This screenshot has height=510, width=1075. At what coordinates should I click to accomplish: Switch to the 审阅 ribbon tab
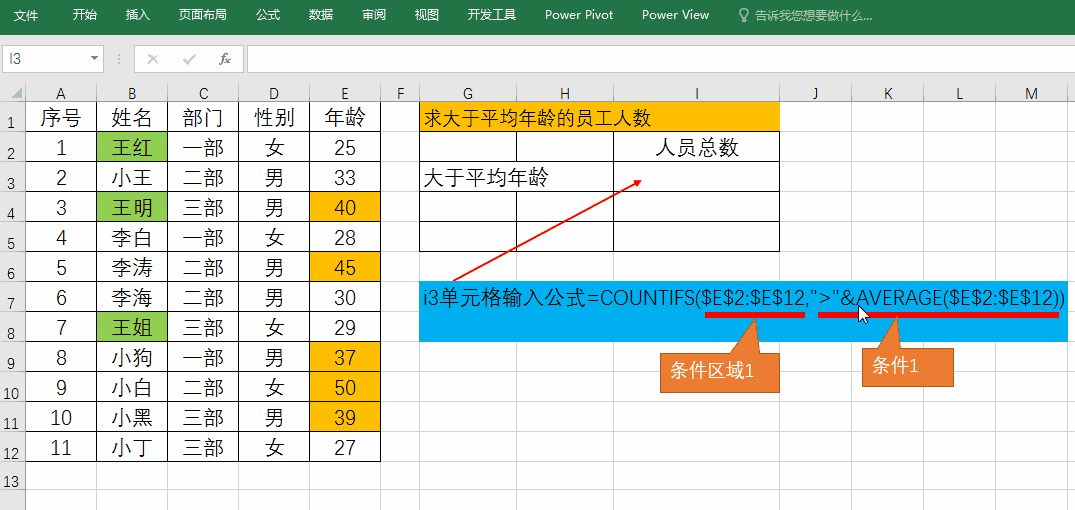[x=374, y=14]
